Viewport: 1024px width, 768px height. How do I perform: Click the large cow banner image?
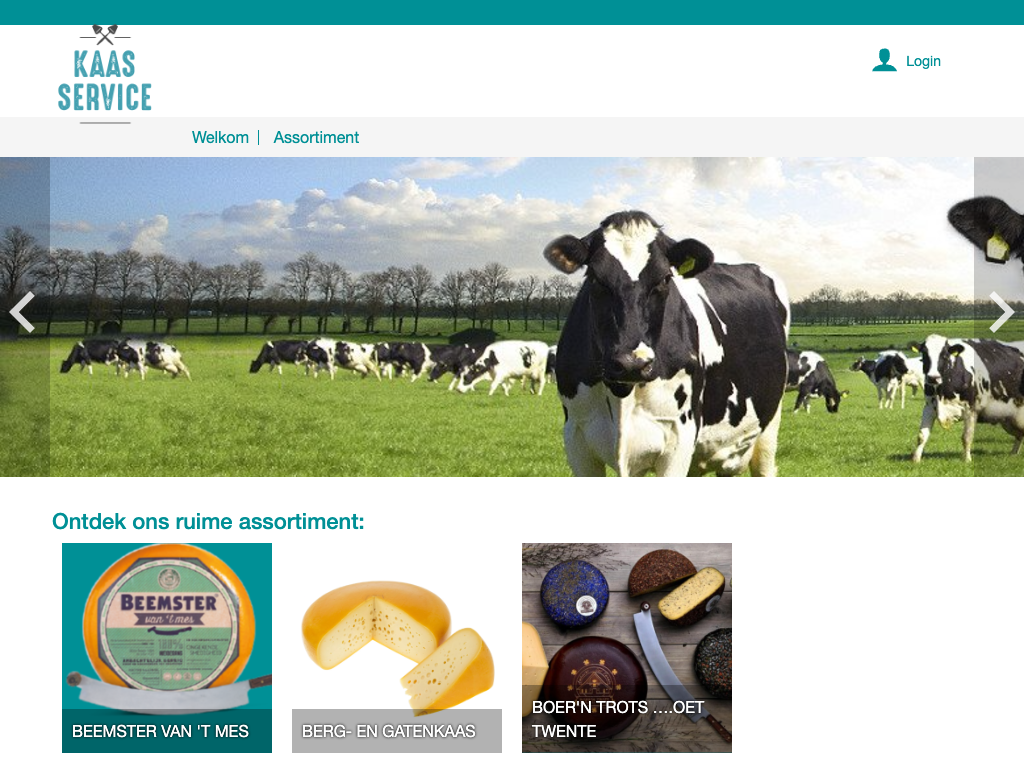point(512,317)
